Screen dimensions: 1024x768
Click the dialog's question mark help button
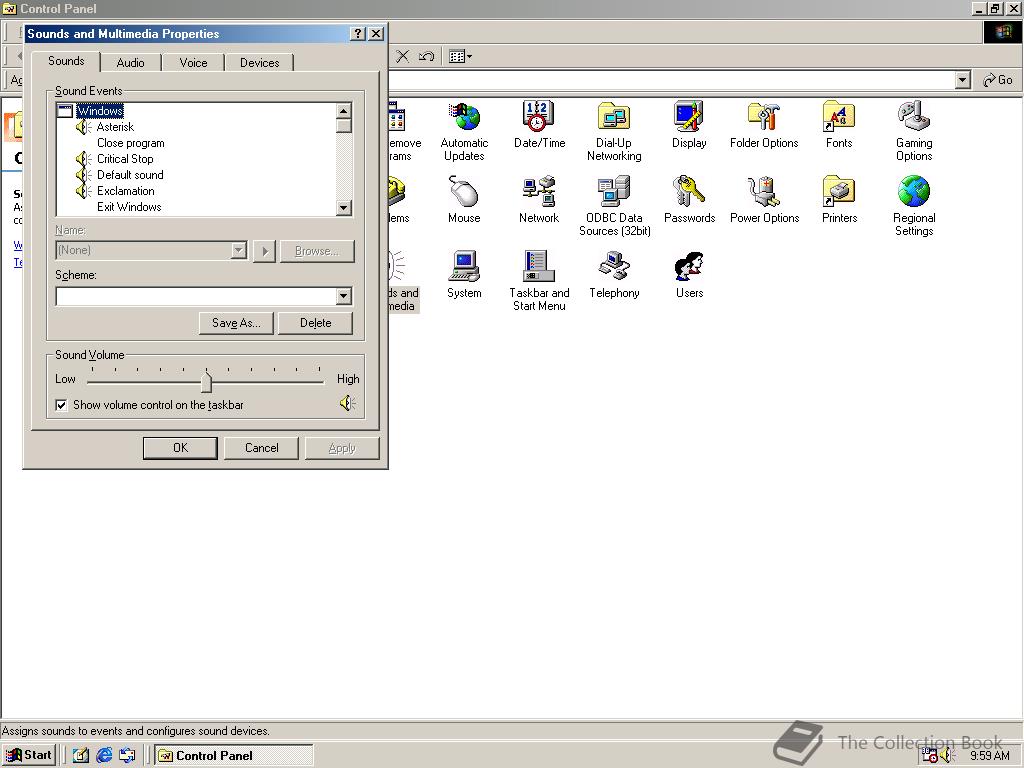coord(358,34)
